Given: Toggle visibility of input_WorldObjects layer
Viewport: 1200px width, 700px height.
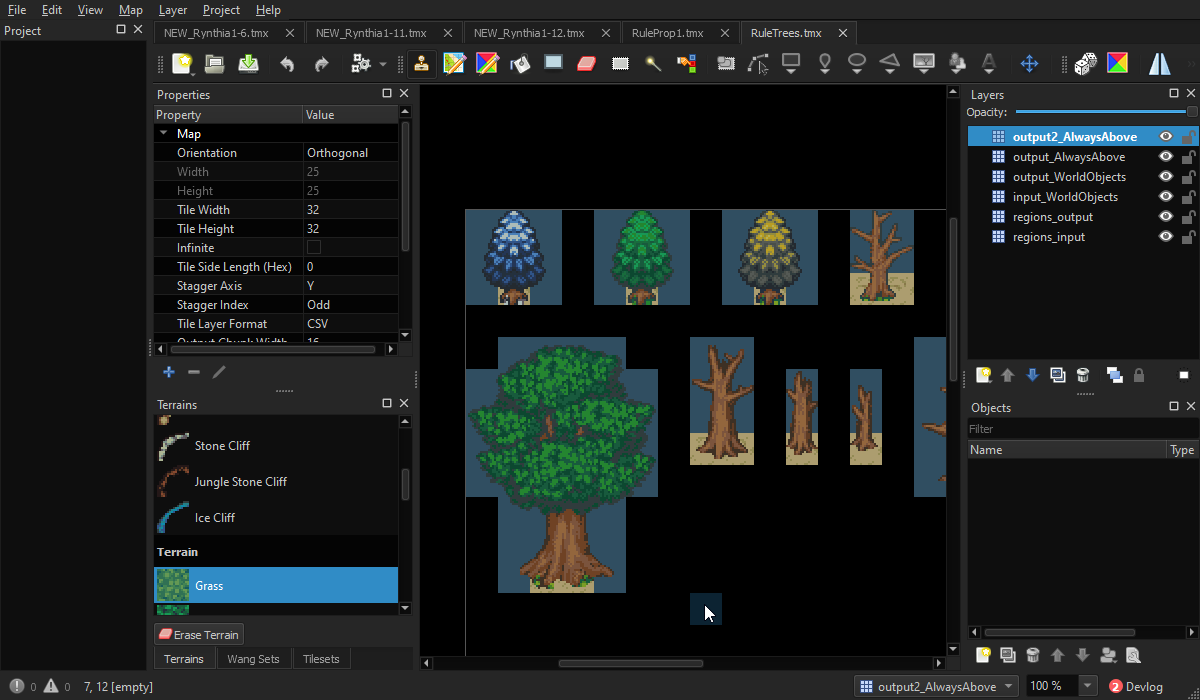Looking at the screenshot, I should point(1166,197).
